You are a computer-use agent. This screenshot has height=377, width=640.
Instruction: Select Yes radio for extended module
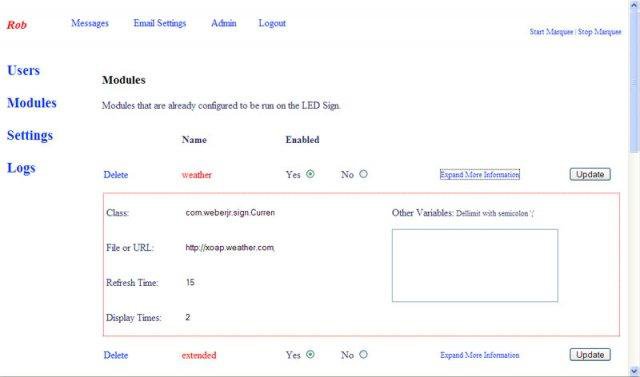(x=310, y=355)
